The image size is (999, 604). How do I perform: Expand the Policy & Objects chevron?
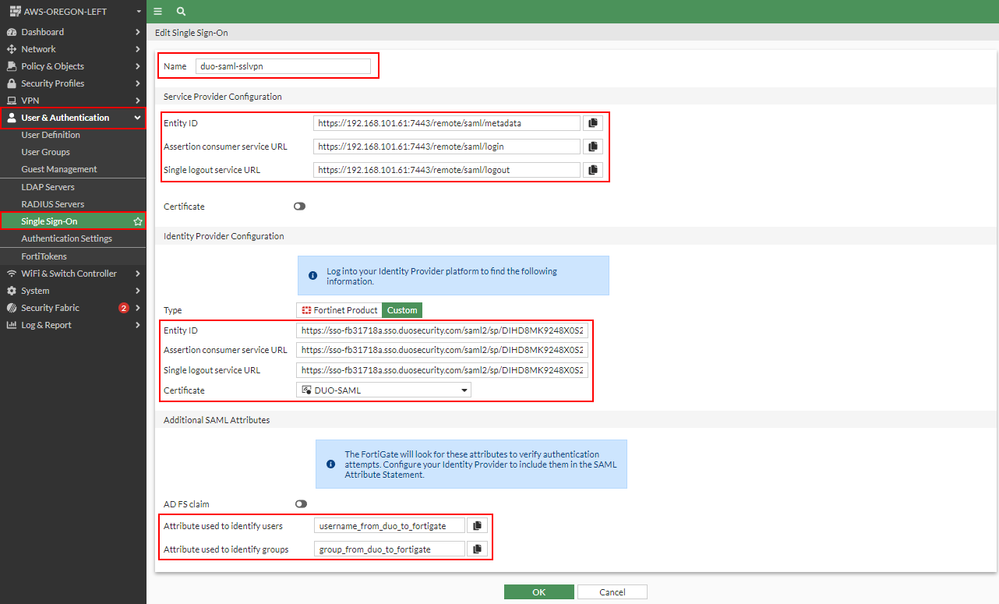(x=138, y=66)
